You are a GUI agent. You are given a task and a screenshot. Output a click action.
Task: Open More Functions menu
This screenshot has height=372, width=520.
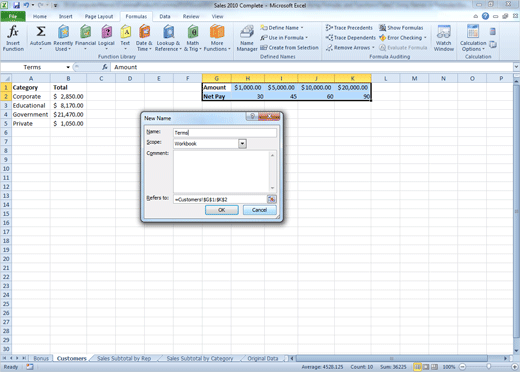(x=217, y=38)
